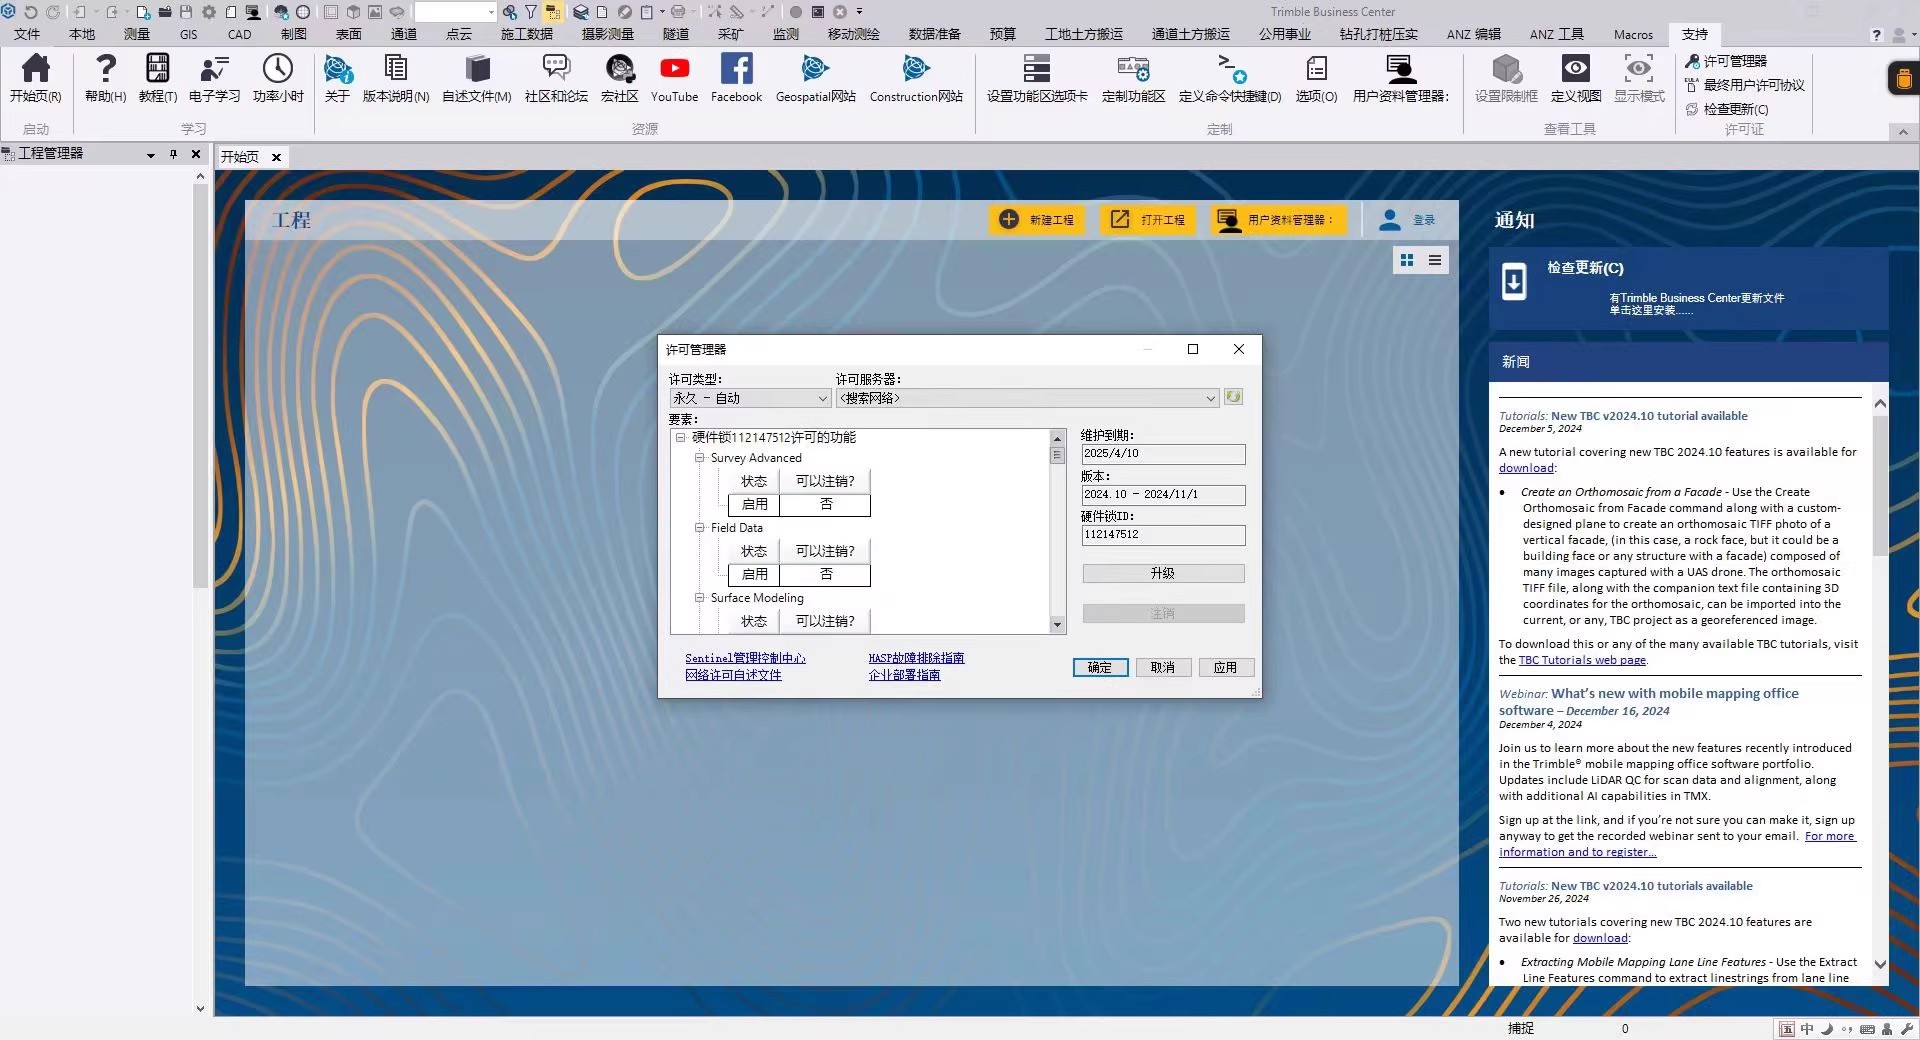1920x1040 pixels.
Task: Click the About ribbon icon
Action: pos(338,77)
